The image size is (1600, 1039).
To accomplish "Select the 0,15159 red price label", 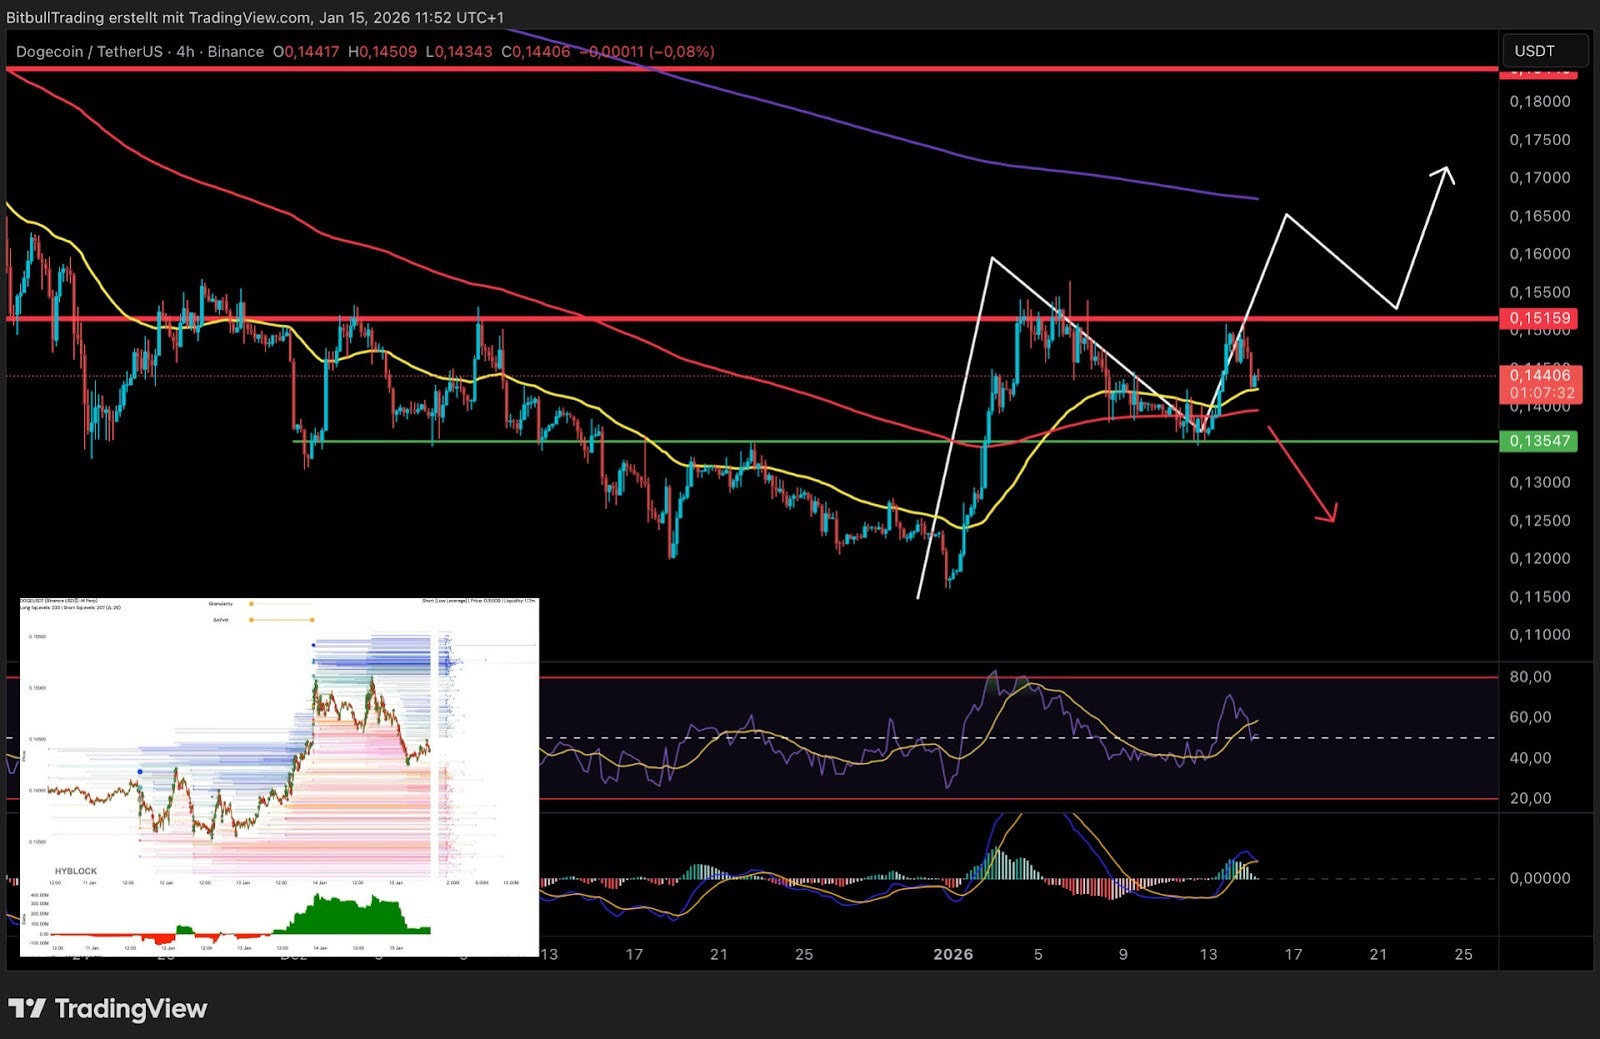I will click(1538, 318).
